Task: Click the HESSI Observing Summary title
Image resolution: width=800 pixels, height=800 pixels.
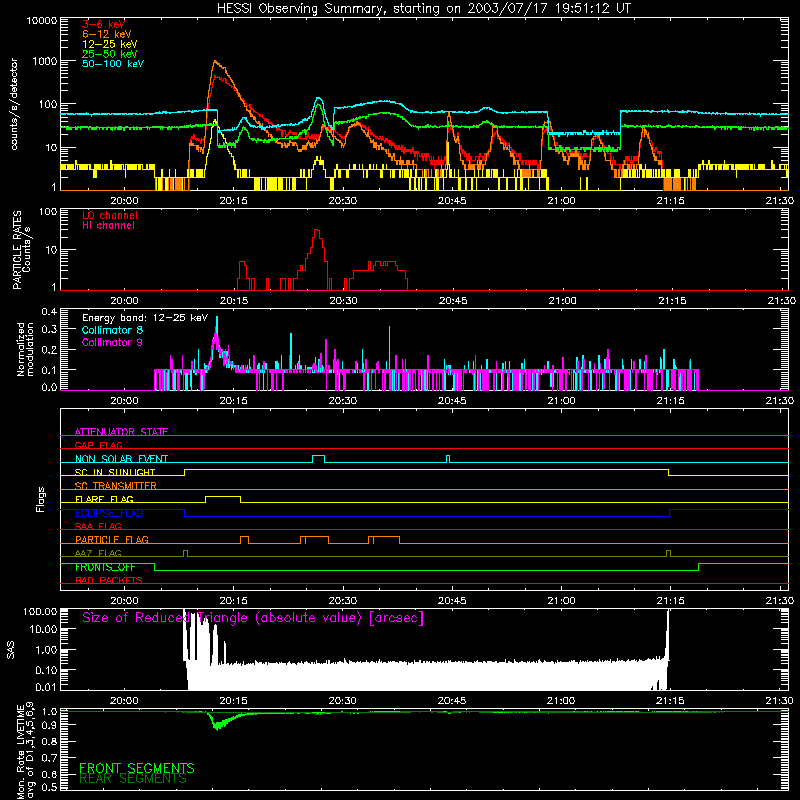Action: pos(424,9)
